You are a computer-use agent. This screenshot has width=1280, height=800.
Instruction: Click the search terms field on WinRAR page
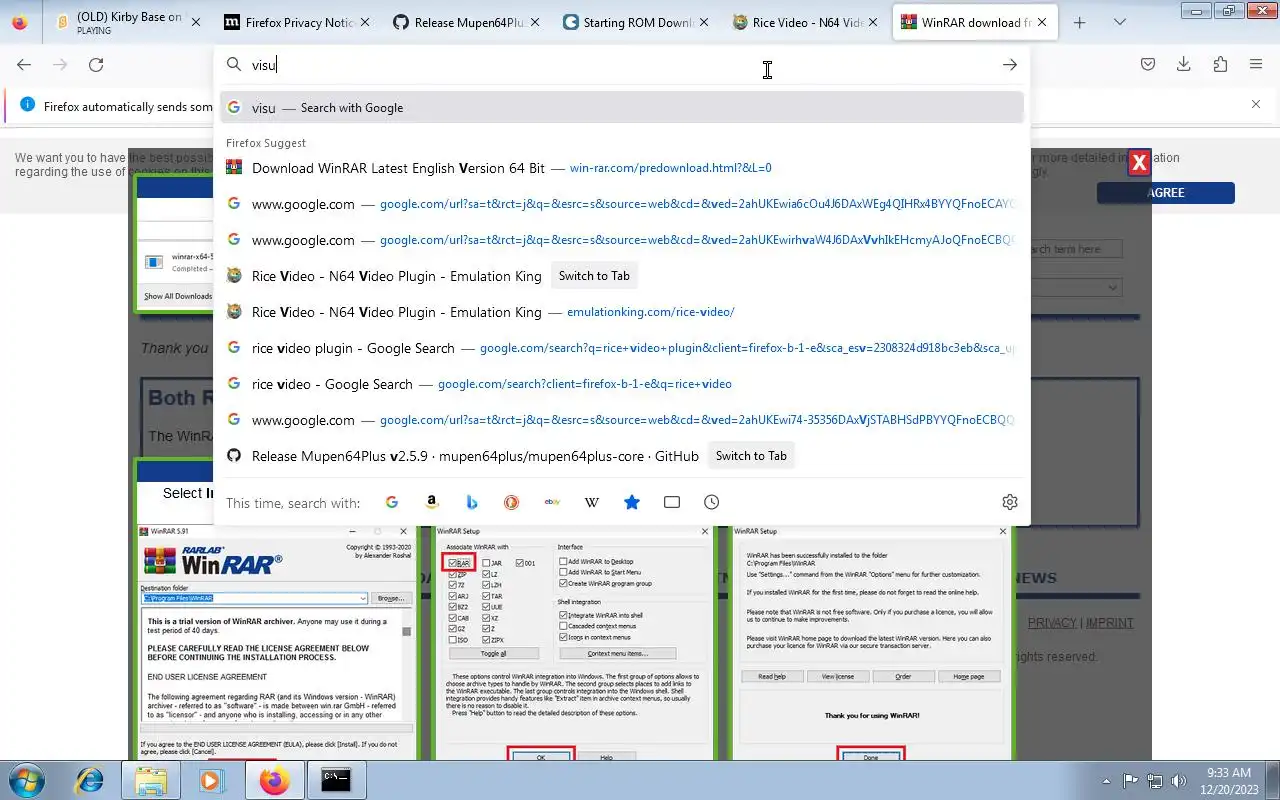1076,249
